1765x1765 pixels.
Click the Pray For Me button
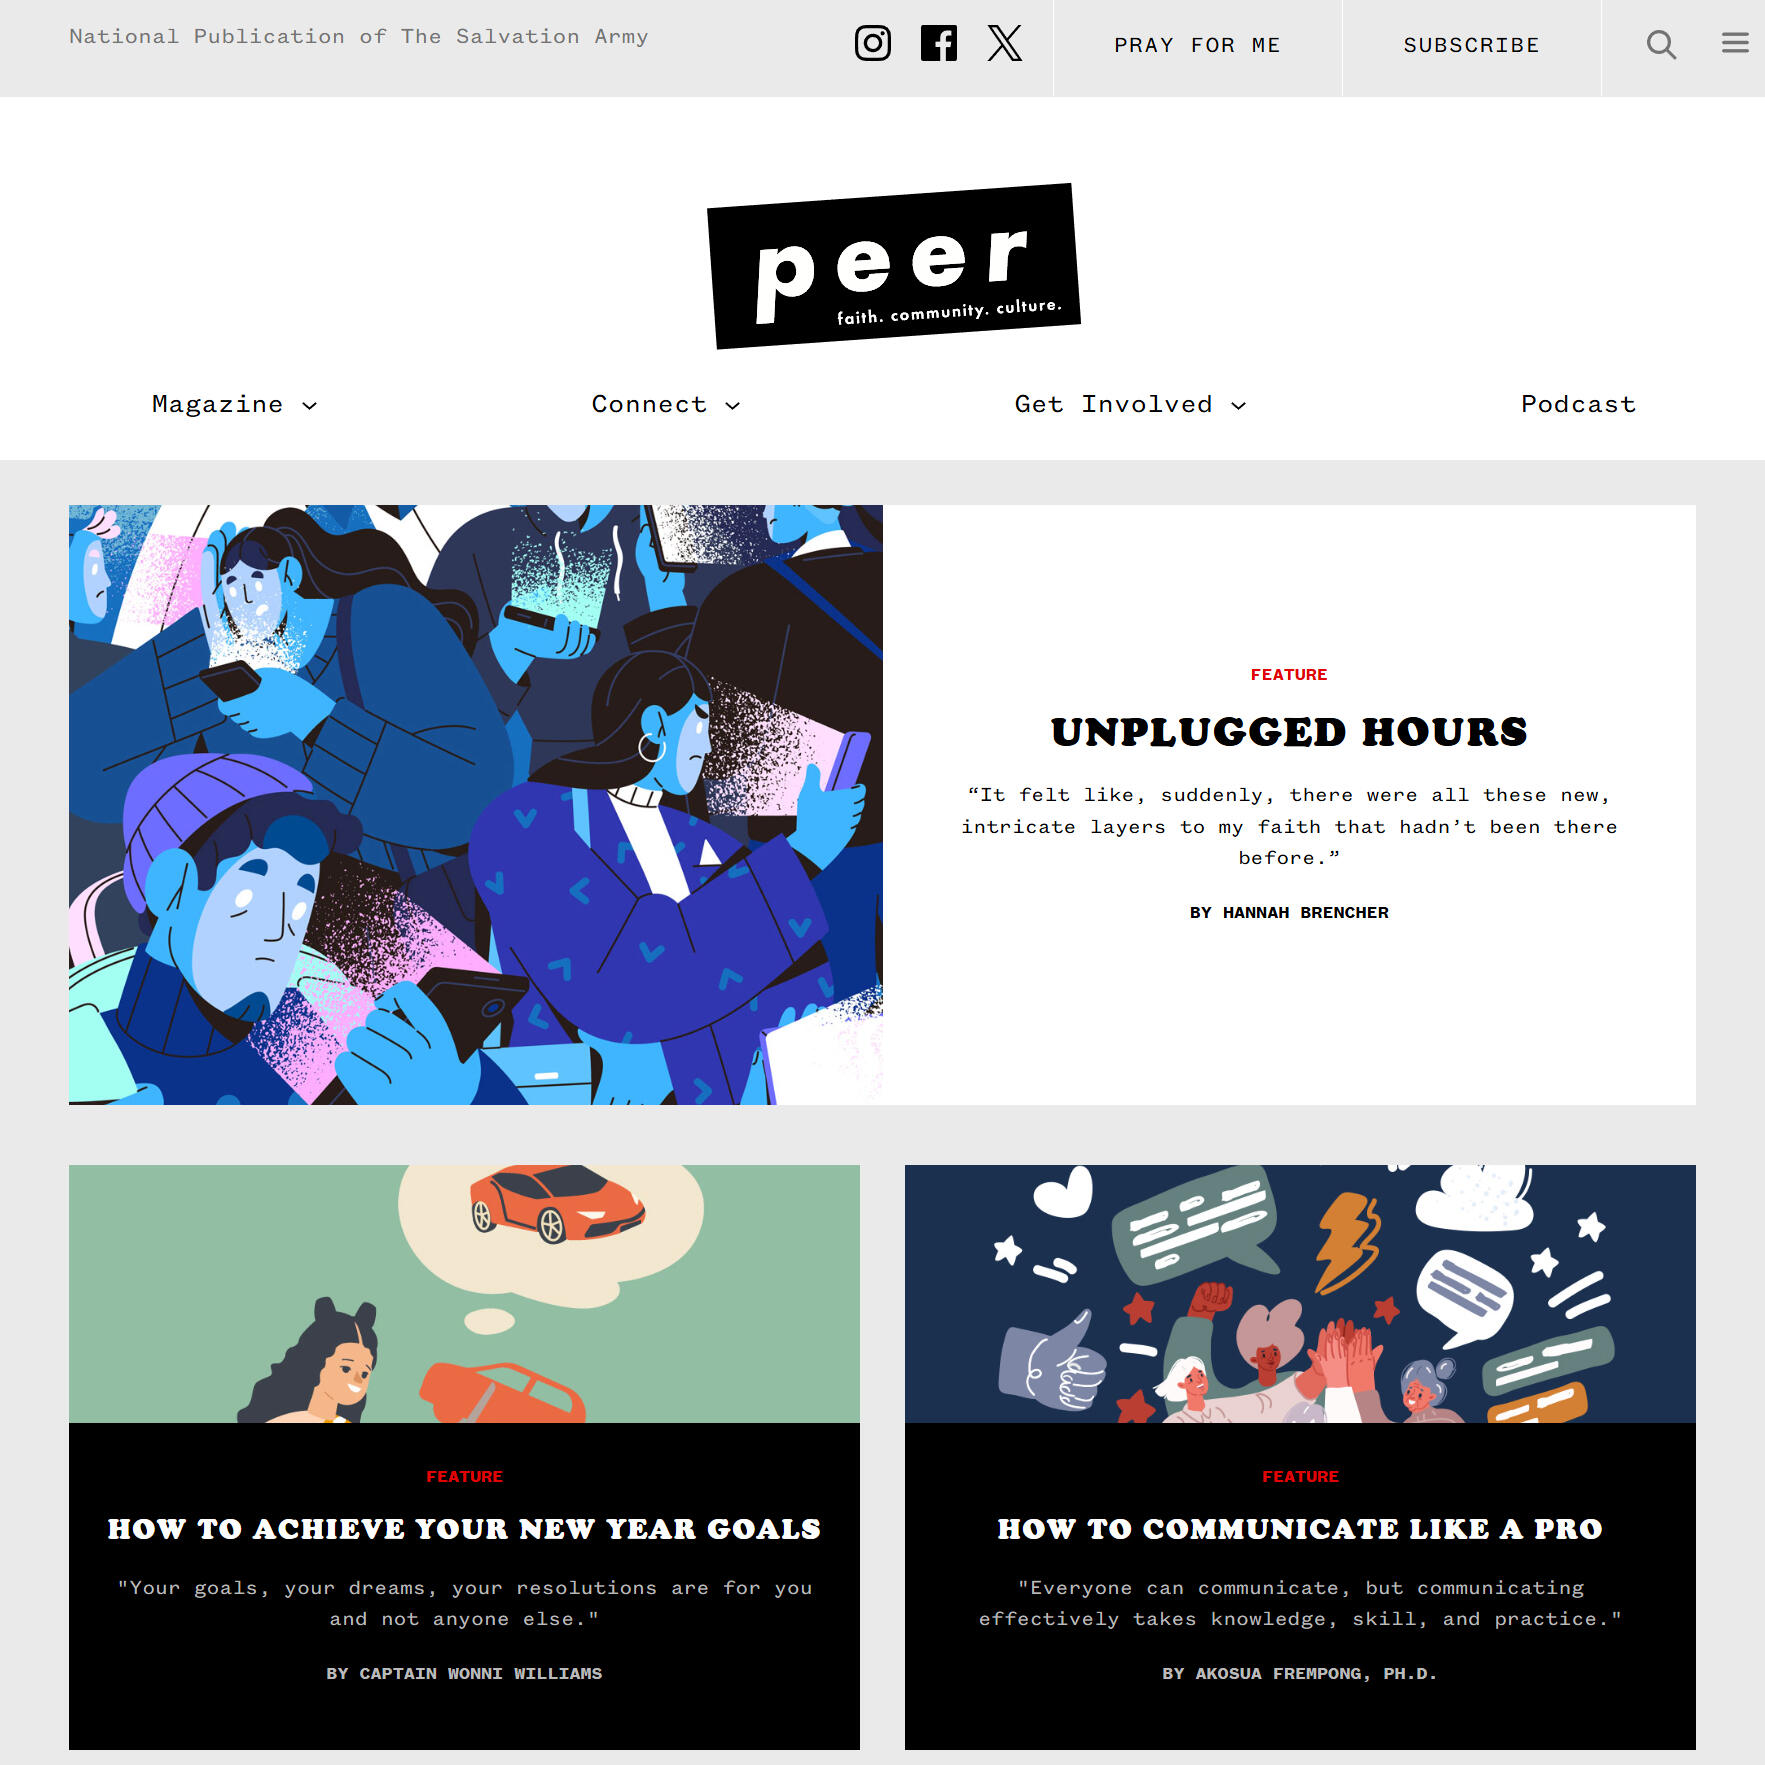tap(1197, 45)
